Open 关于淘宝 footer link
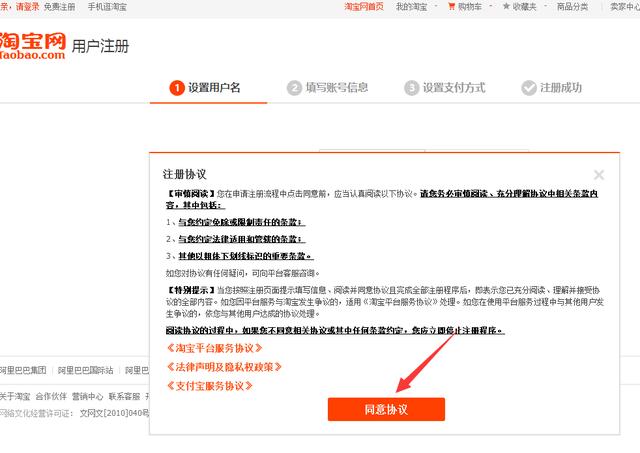The width and height of the screenshot is (640, 453). pyautogui.click(x=15, y=396)
